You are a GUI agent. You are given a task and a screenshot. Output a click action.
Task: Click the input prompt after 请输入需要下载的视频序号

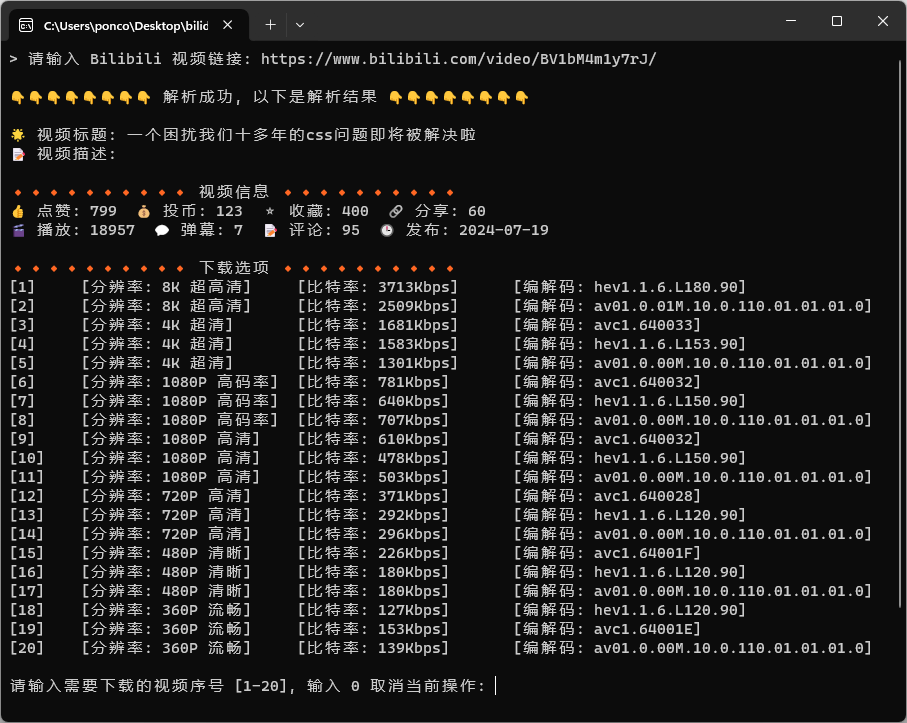point(497,686)
